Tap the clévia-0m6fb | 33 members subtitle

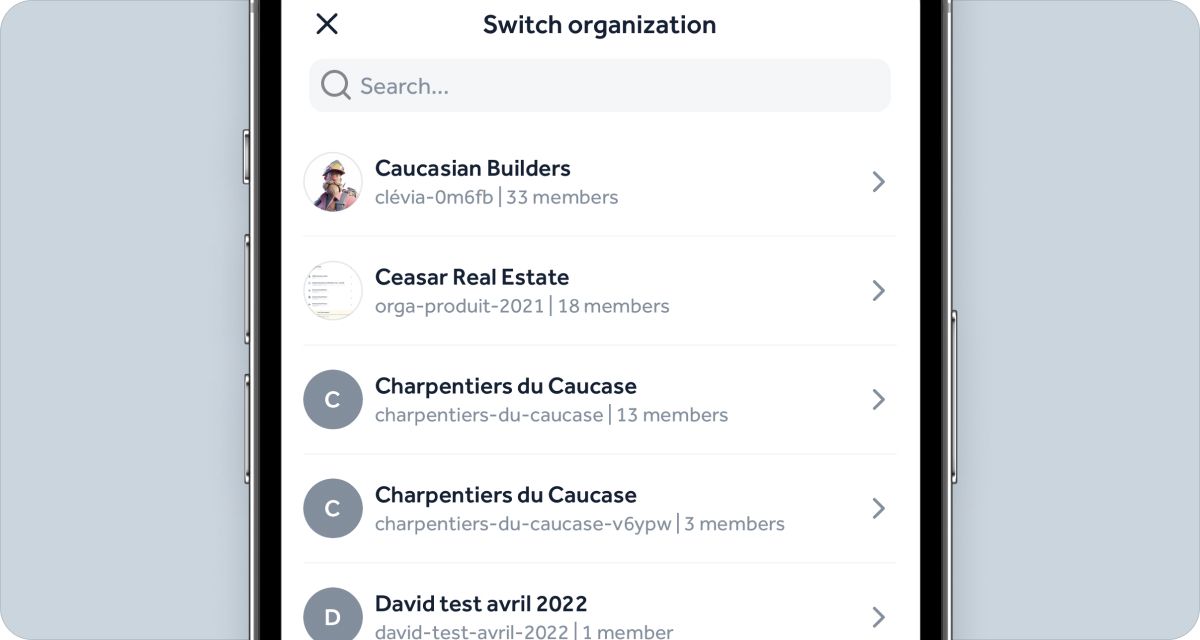tap(496, 197)
